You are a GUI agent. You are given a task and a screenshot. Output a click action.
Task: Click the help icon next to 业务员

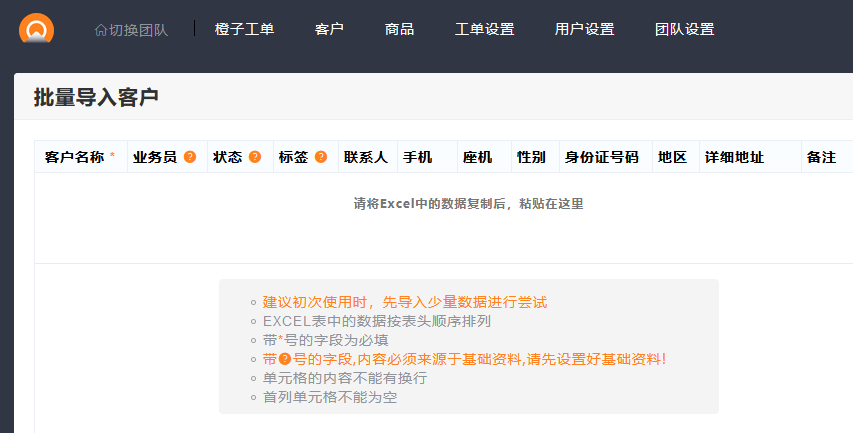coord(190,157)
